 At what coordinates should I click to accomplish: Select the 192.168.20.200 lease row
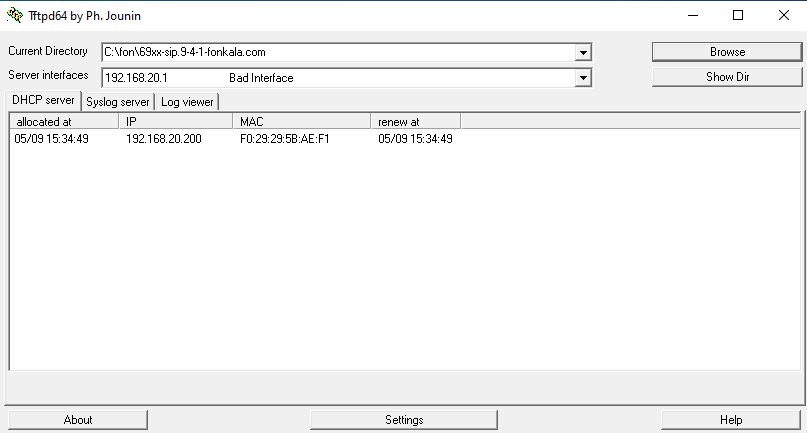pyautogui.click(x=163, y=139)
